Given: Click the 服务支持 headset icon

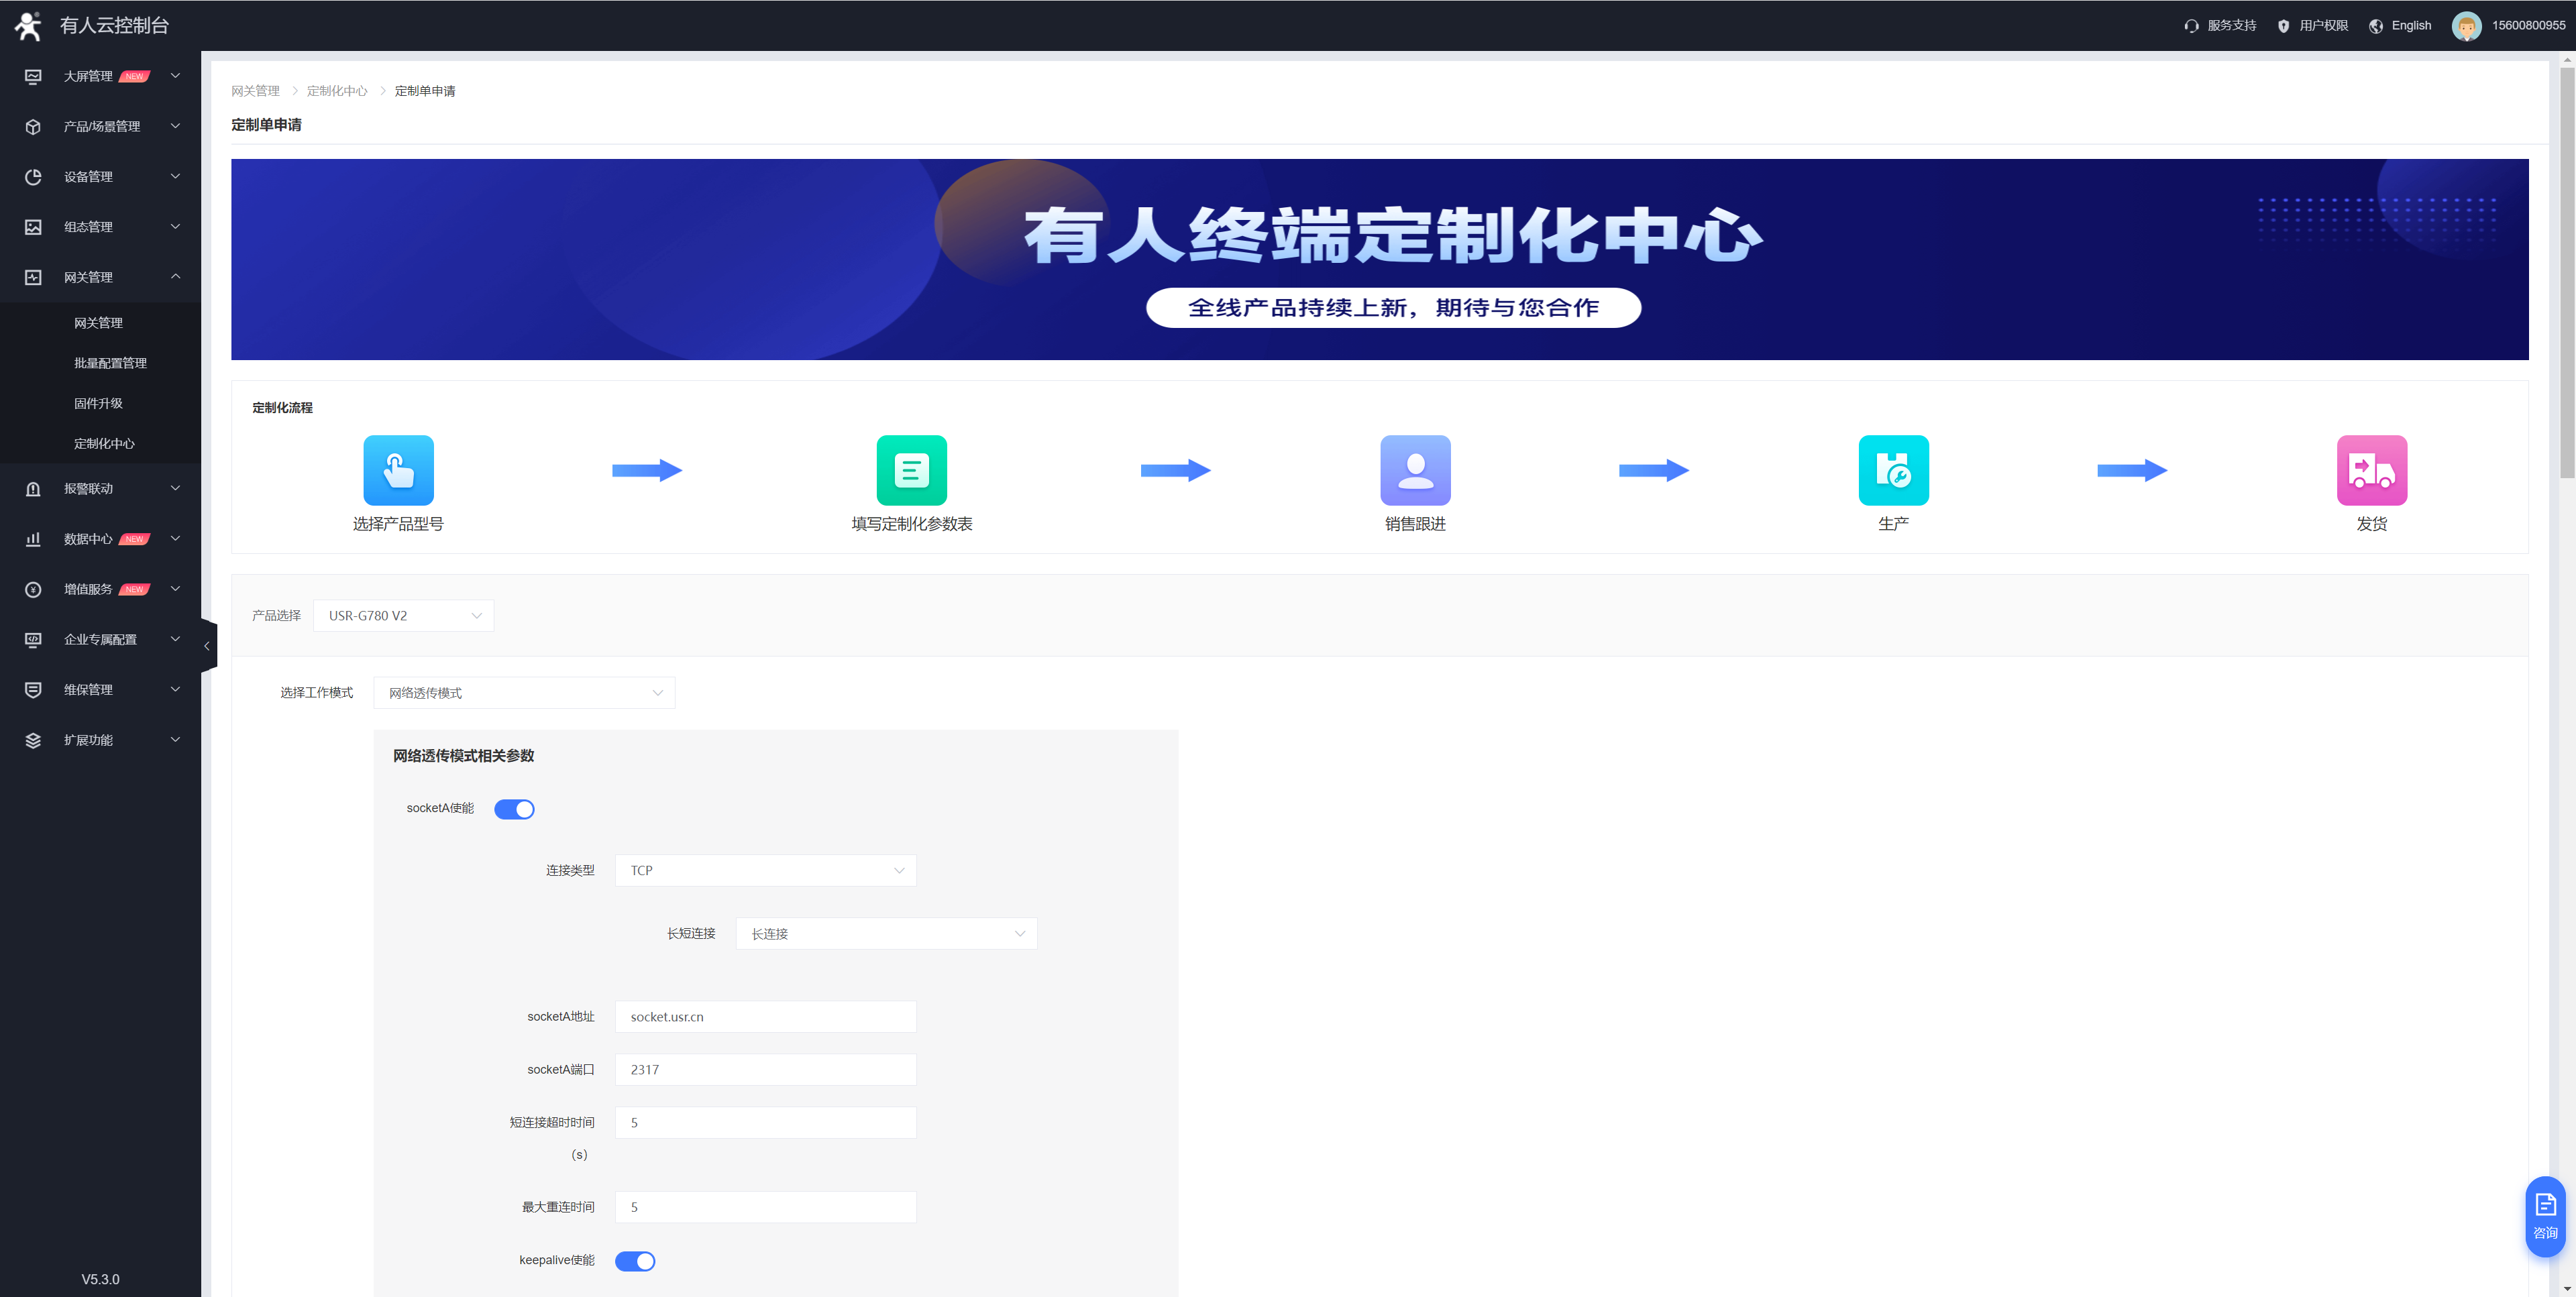Looking at the screenshot, I should 2191,26.
